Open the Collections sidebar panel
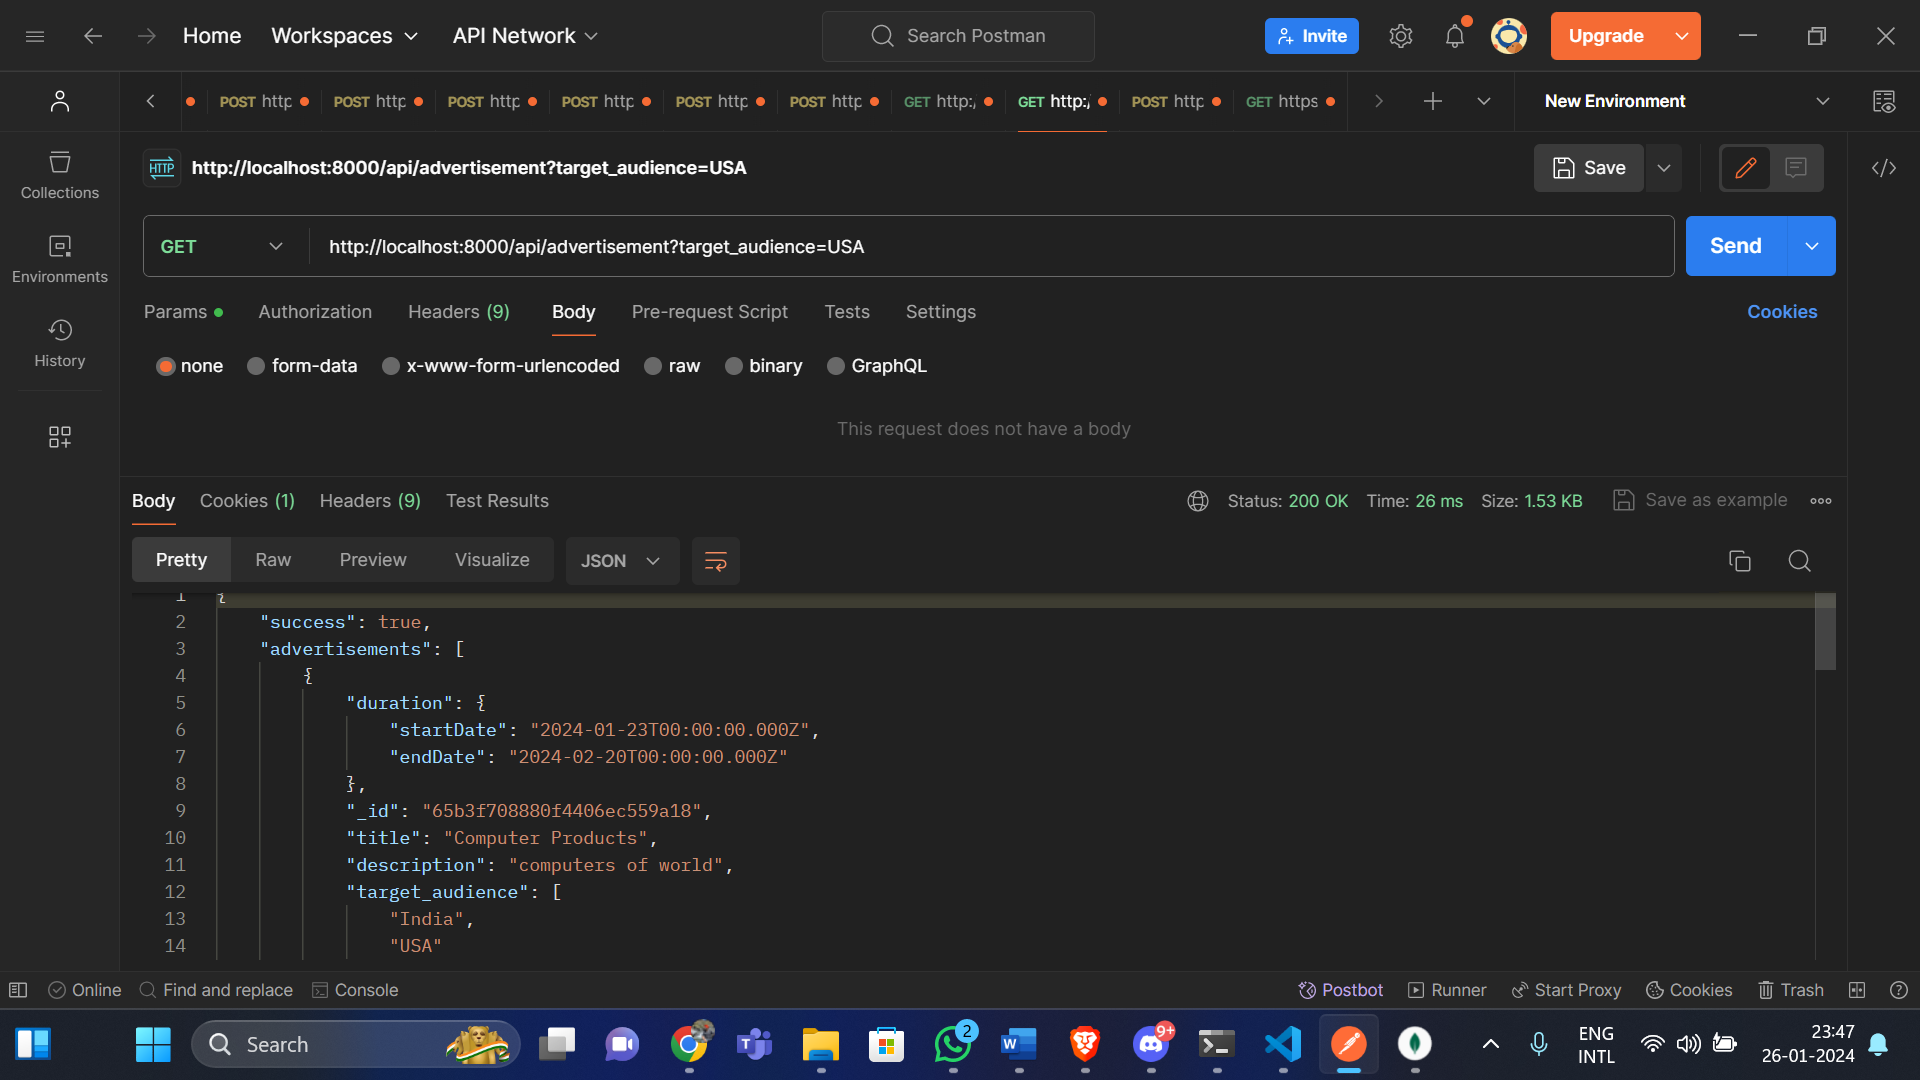This screenshot has height=1080, width=1920. (x=60, y=175)
